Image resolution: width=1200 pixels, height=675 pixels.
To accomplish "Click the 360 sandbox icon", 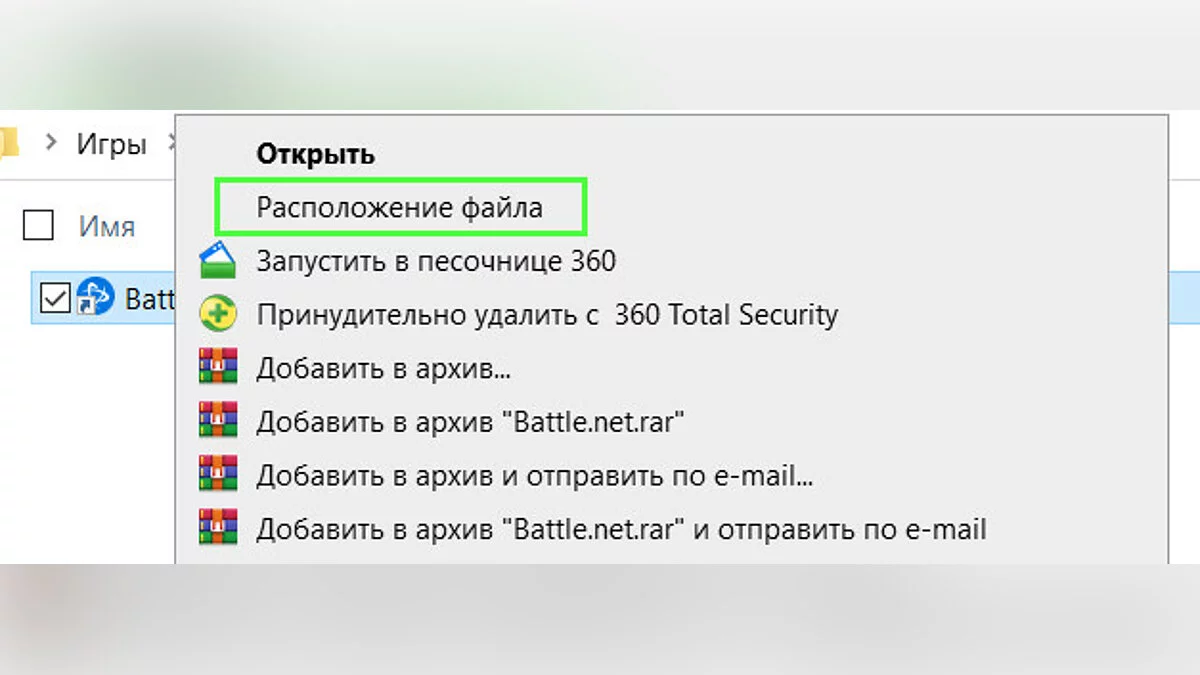I will click(218, 262).
